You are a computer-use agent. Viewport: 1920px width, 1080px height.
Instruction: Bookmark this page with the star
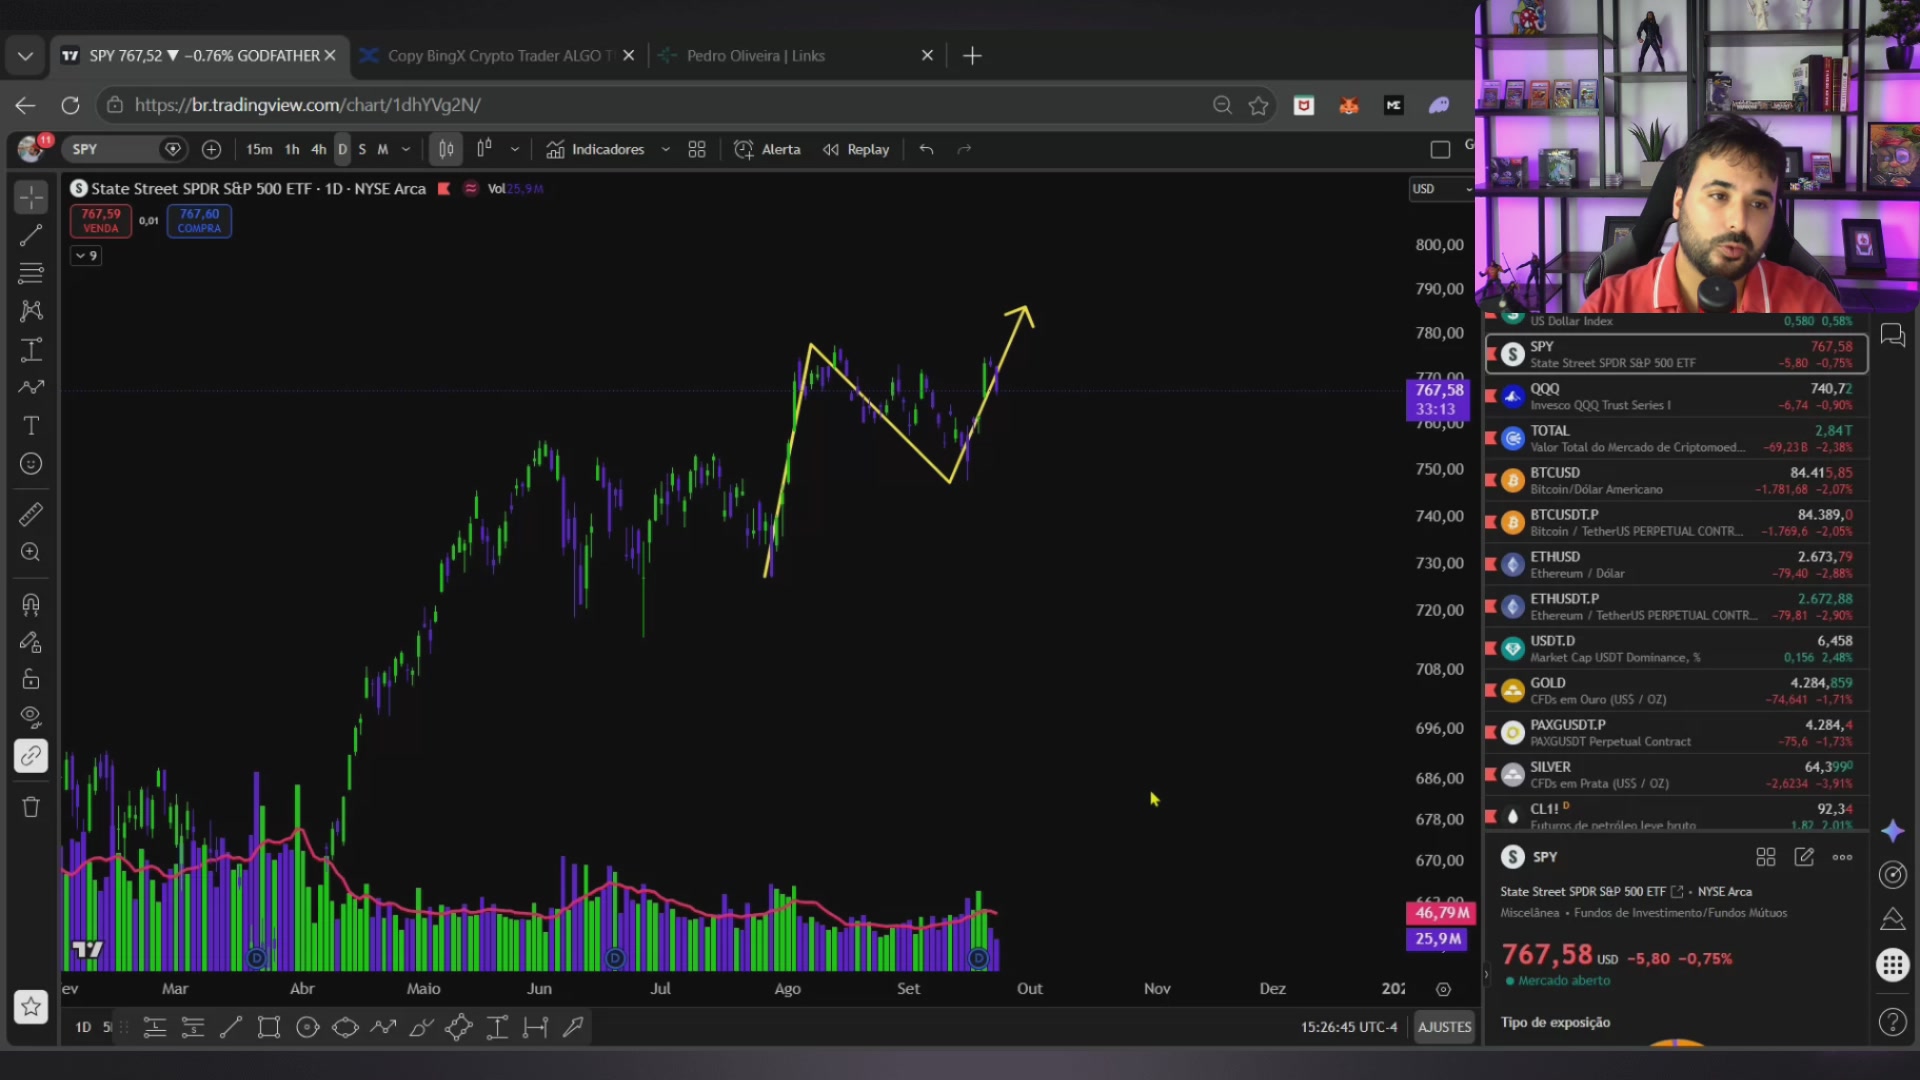(1259, 105)
